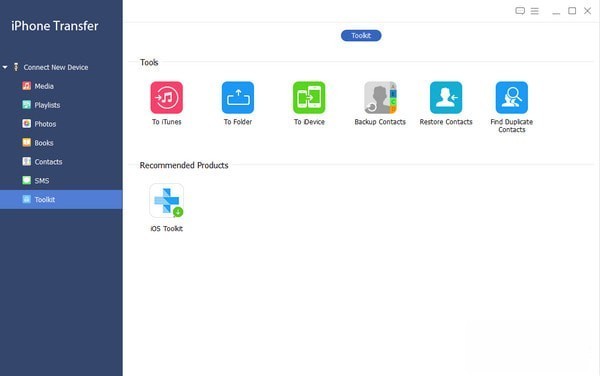Screen dimensions: 600x376
Task: Collapse the Connect New Device tree arrow
Action: click(5, 67)
